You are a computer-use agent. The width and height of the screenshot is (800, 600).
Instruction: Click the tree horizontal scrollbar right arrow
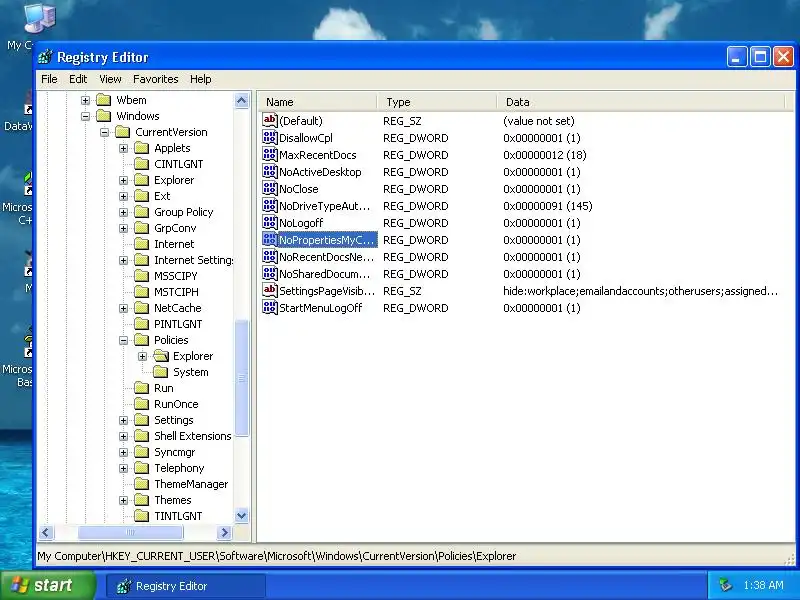click(x=224, y=533)
